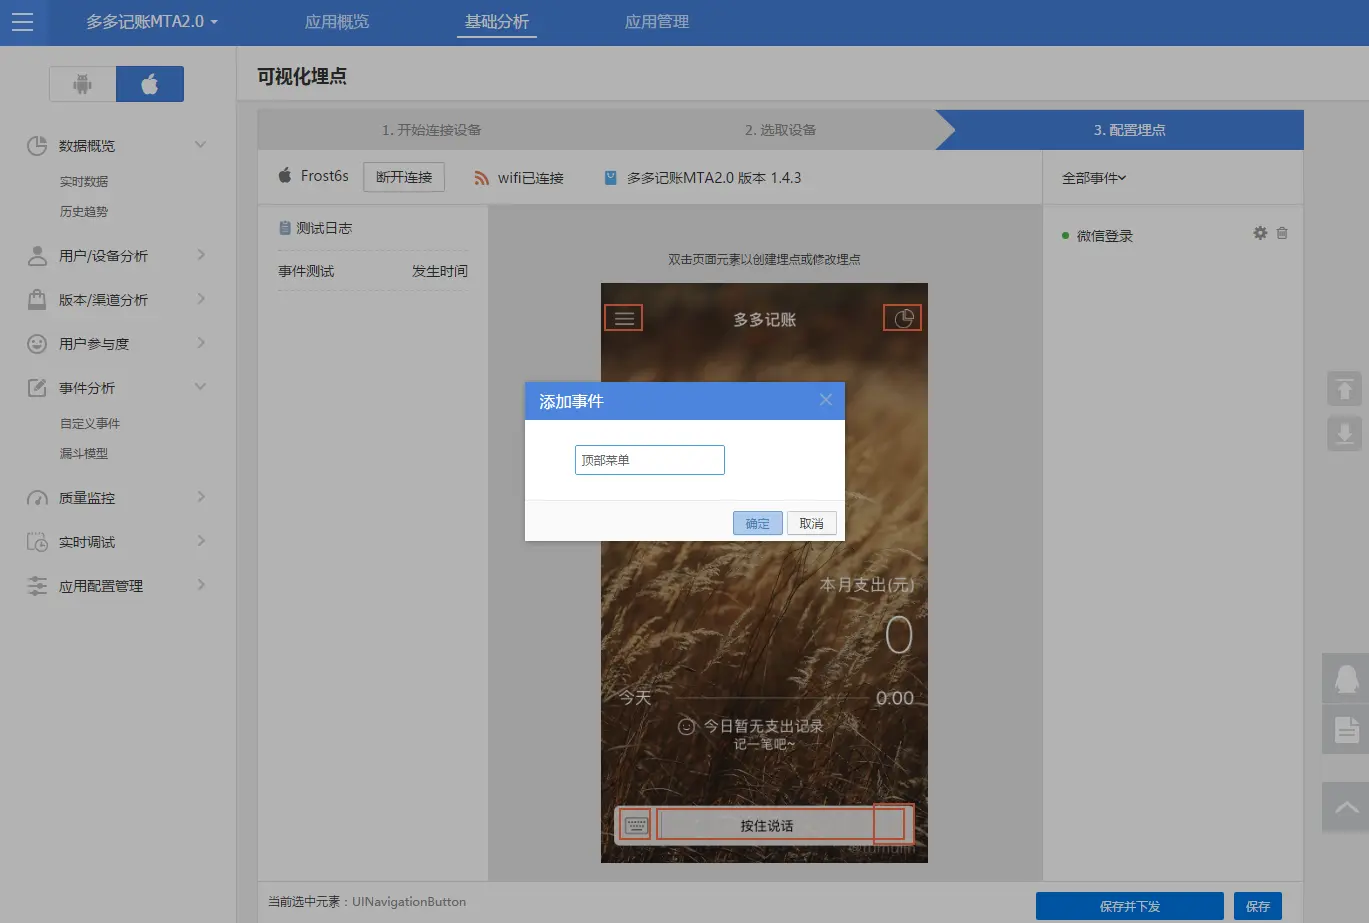Click the 版本/渠道分析 bag icon
The height and width of the screenshot is (923, 1369).
[x=37, y=300]
